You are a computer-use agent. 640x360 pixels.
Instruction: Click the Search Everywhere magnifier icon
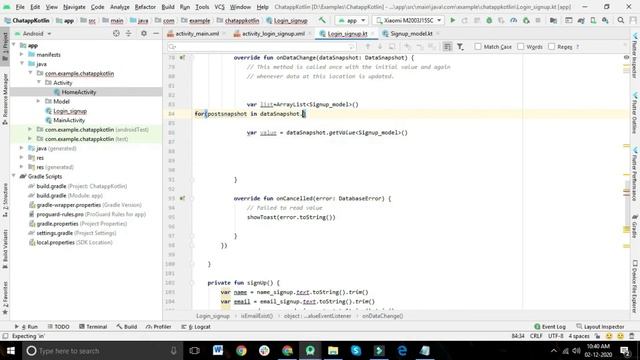click(x=620, y=20)
